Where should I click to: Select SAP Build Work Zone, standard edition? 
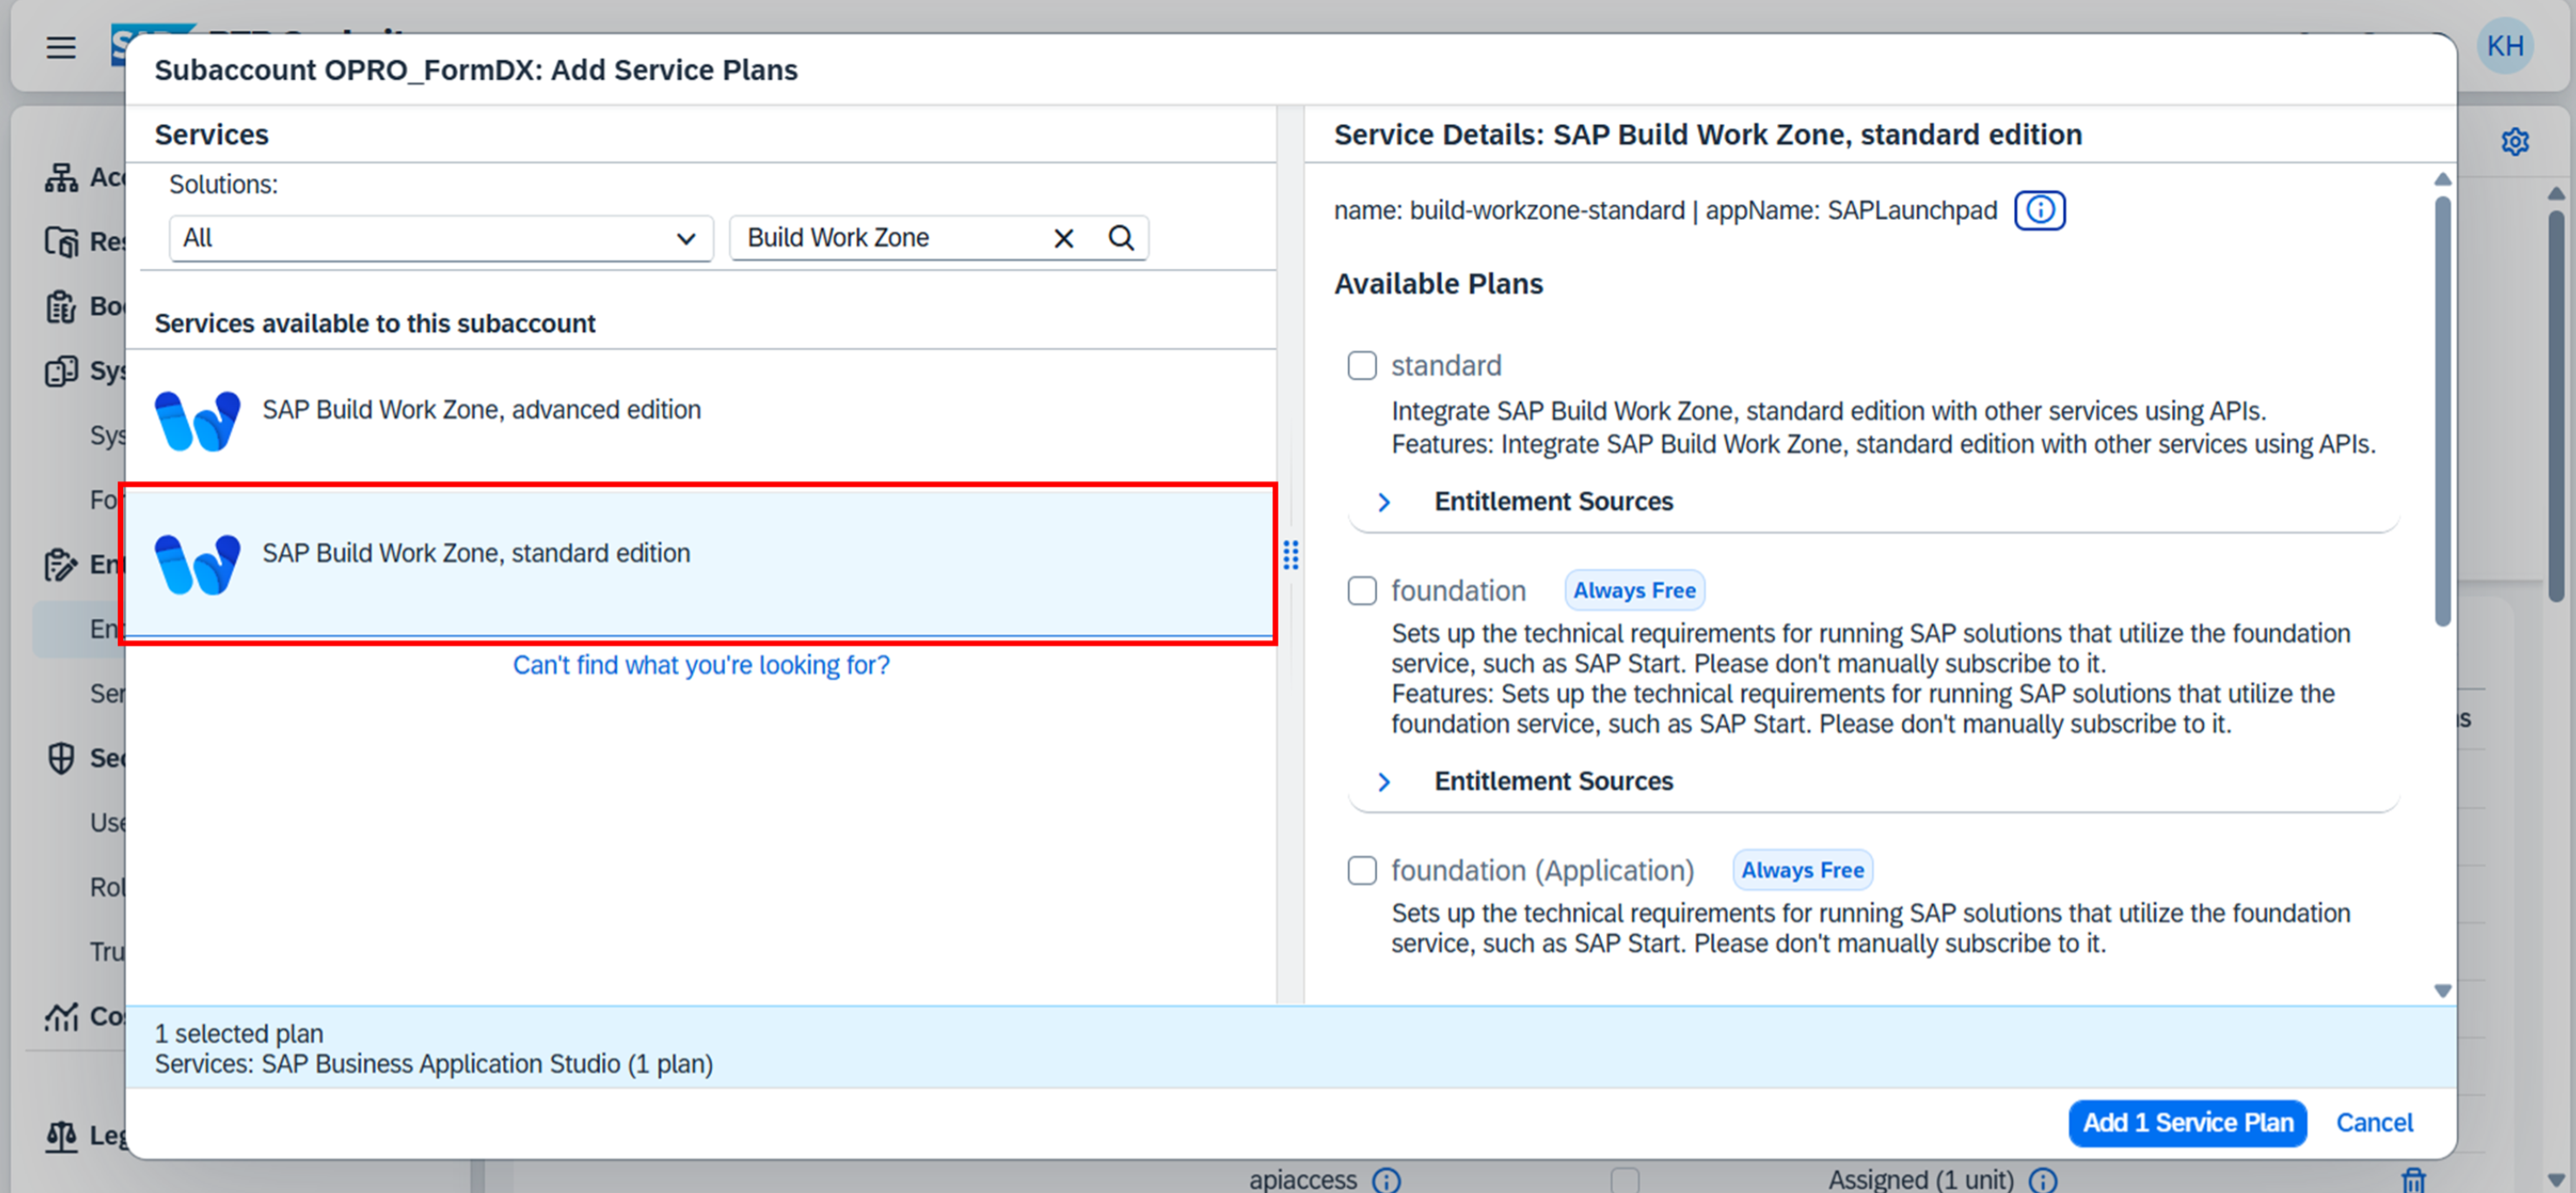click(476, 554)
